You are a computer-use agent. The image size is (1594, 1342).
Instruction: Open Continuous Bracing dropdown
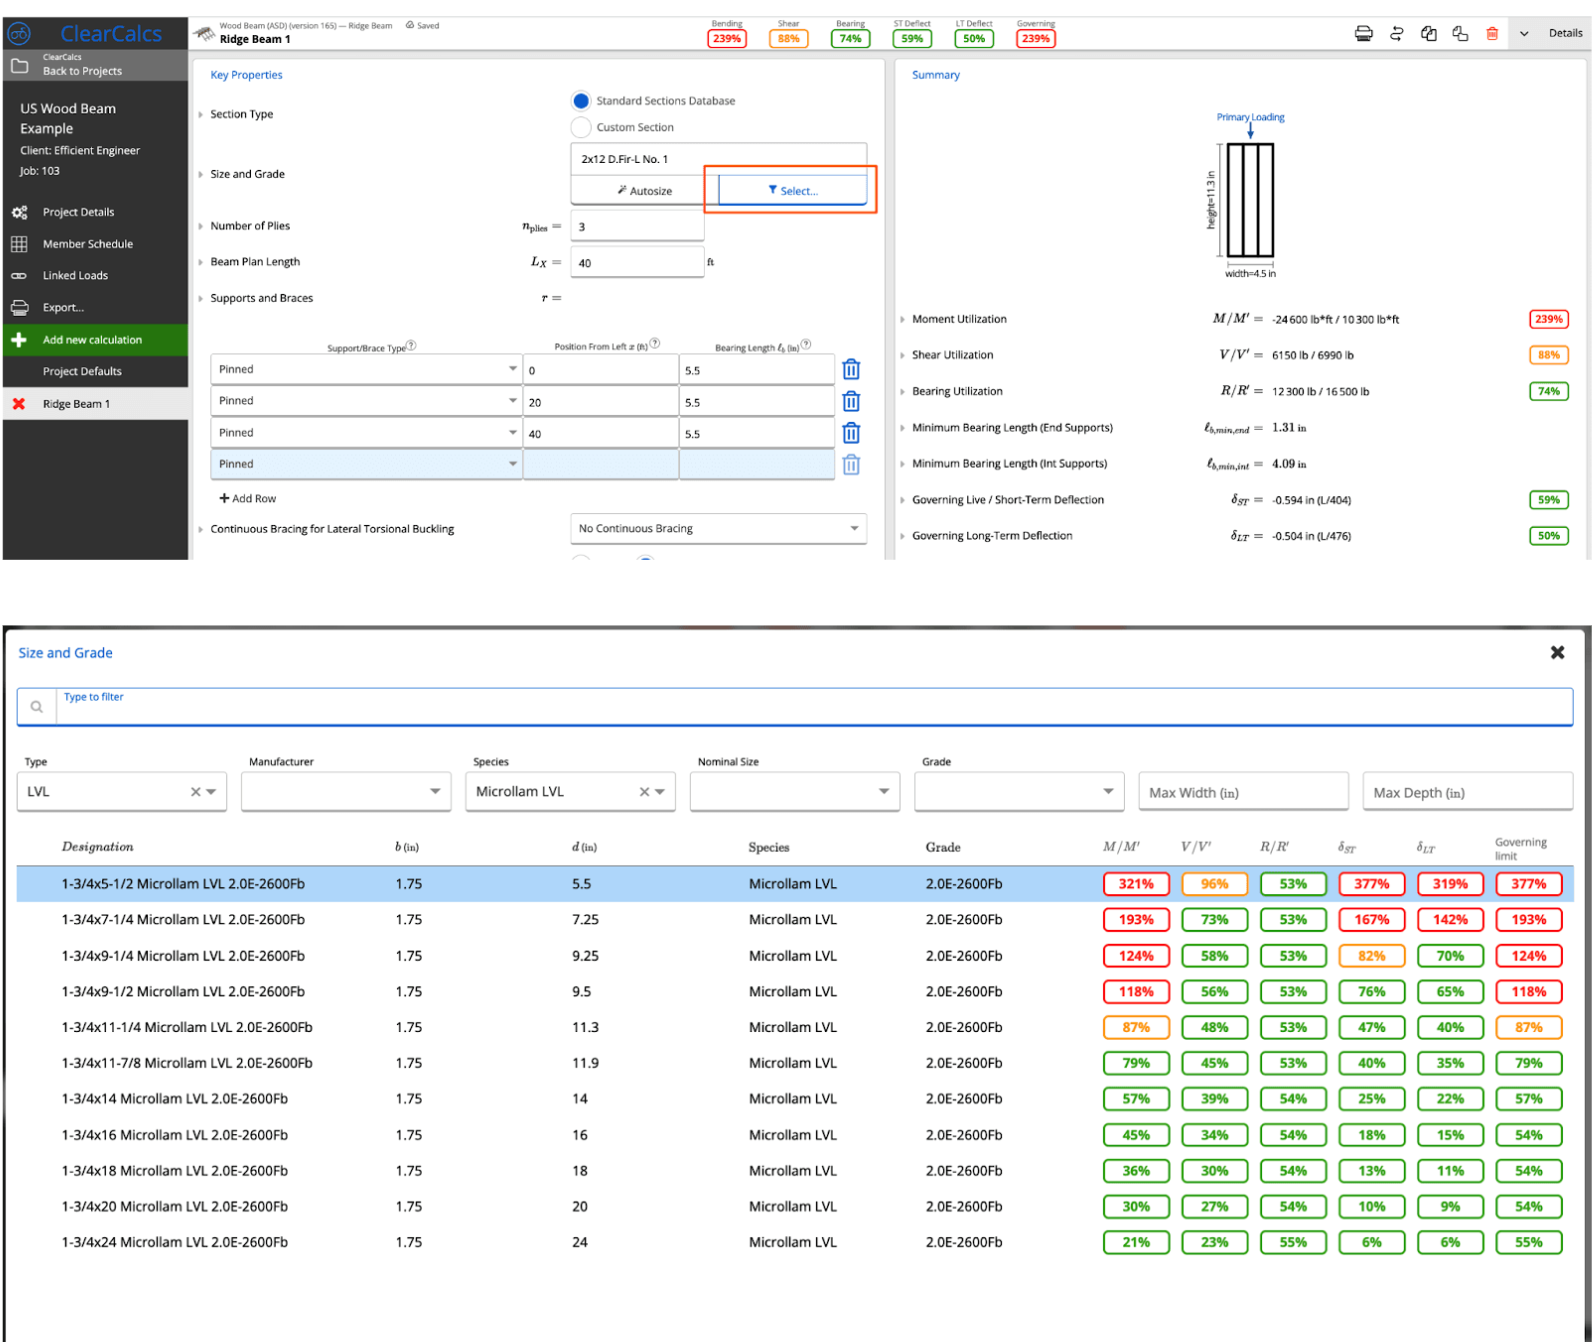coord(718,529)
